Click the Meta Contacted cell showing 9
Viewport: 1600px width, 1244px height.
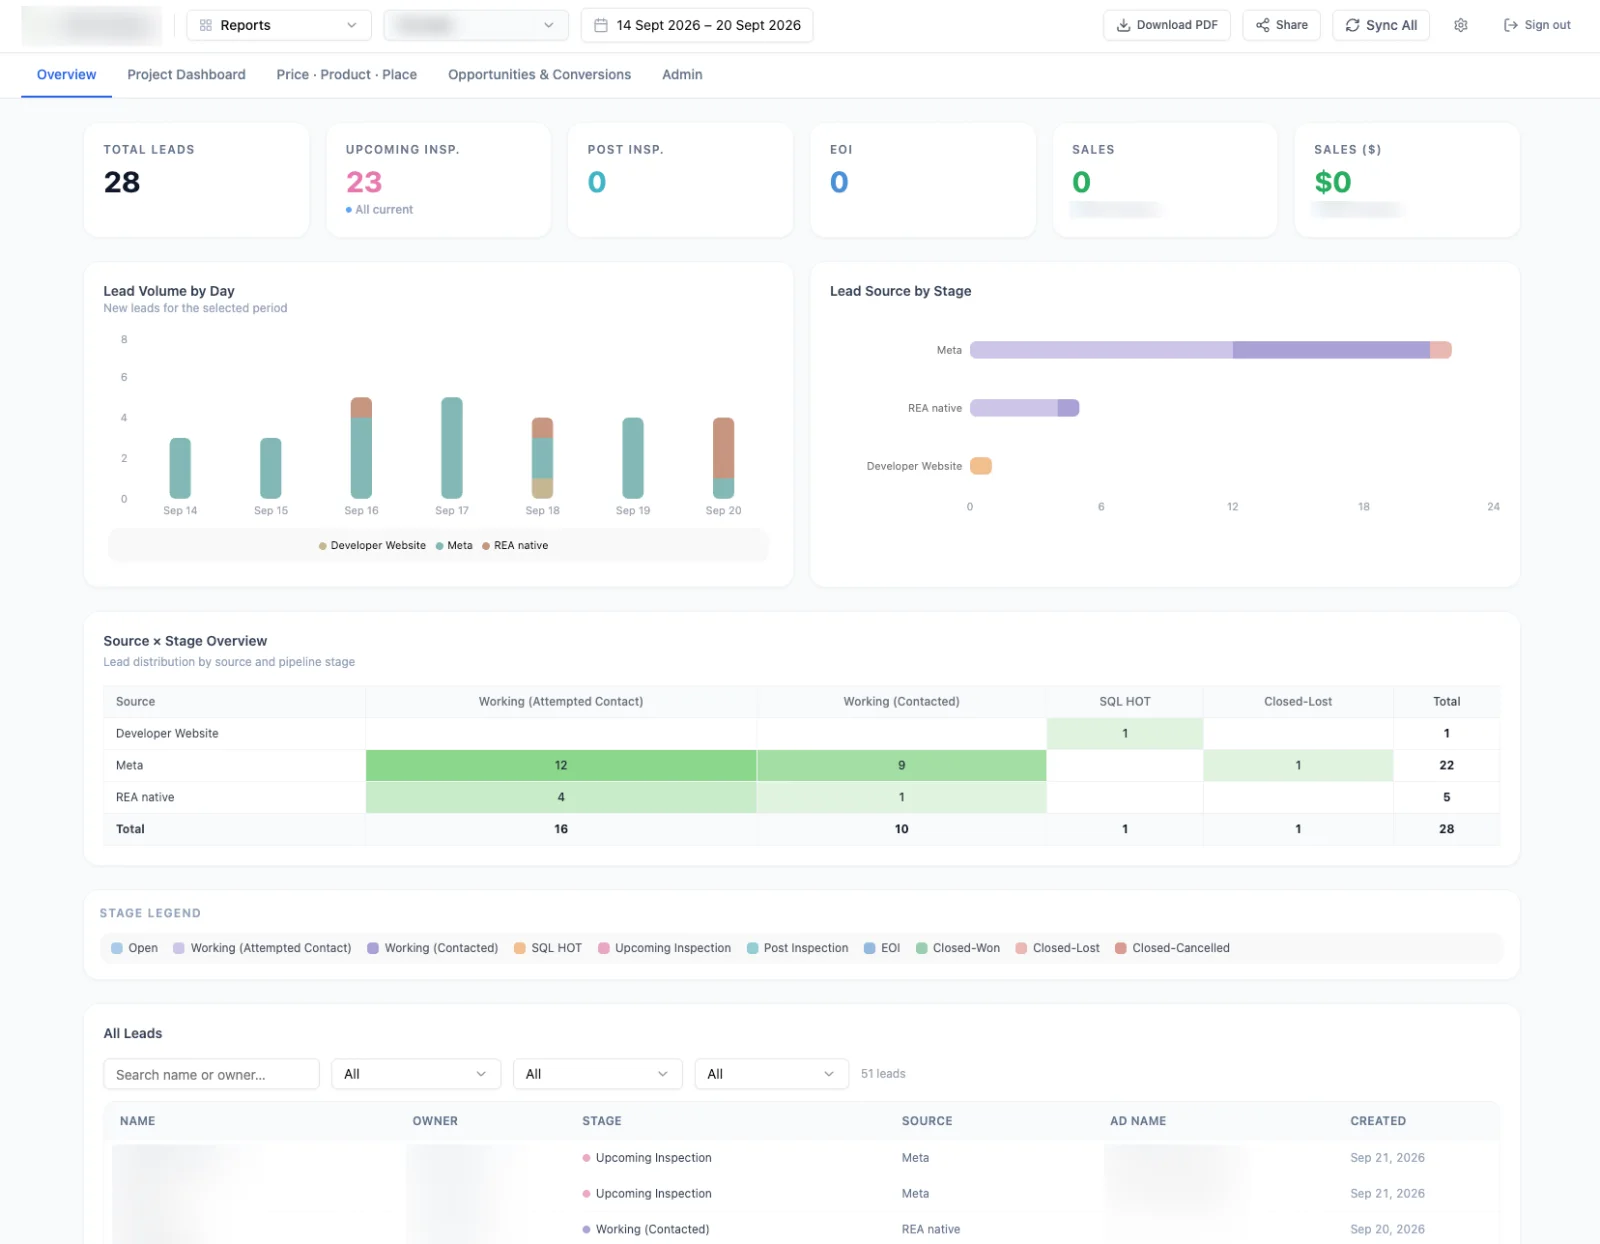[x=901, y=765]
